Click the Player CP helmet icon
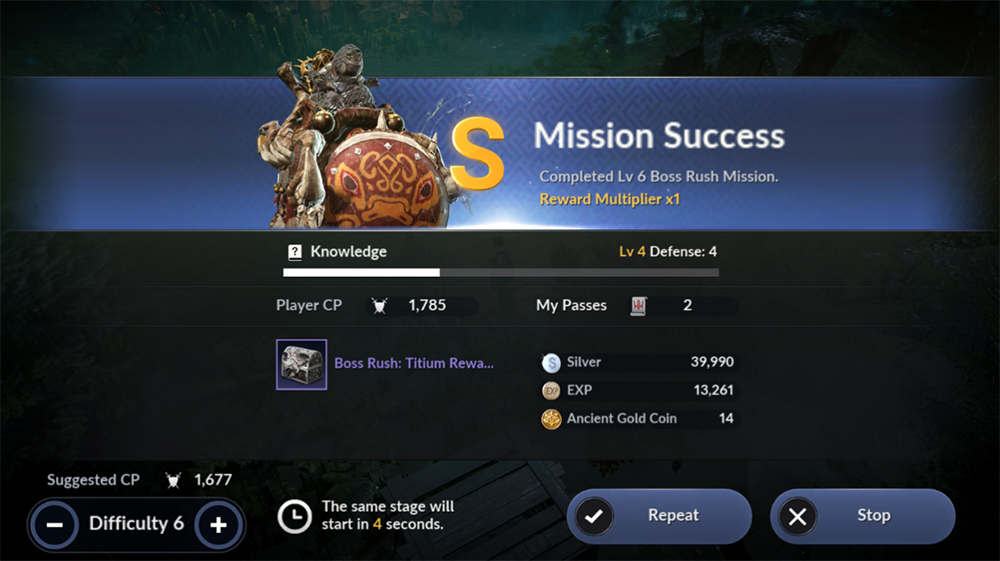The image size is (1000, 561). pos(379,305)
